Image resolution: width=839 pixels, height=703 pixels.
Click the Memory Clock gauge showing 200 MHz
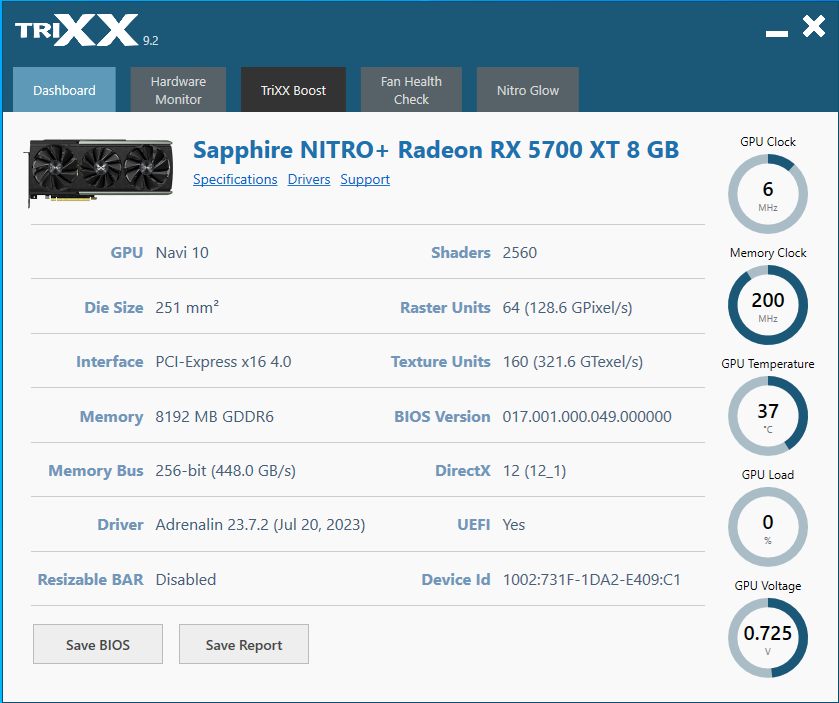click(x=768, y=305)
